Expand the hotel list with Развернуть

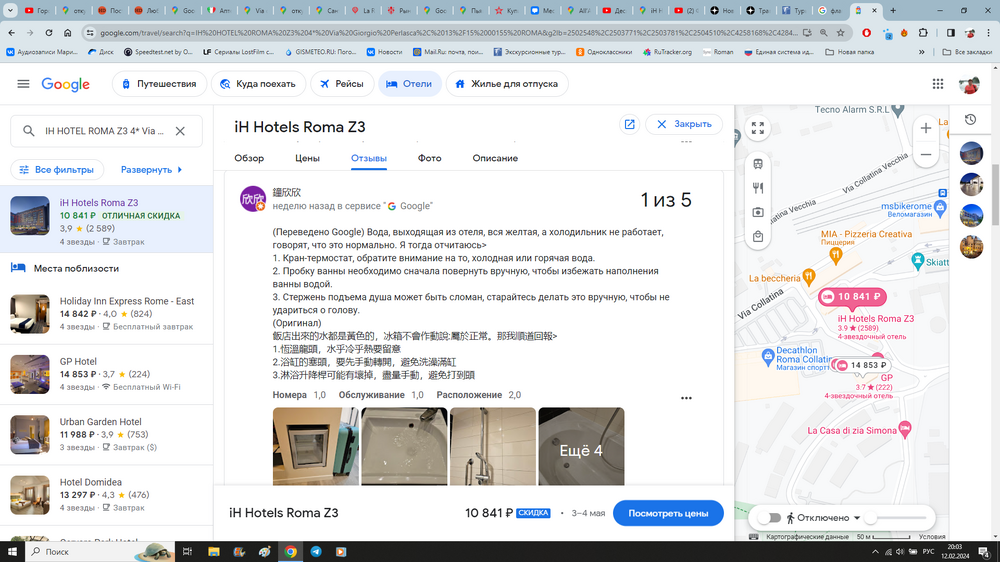151,170
